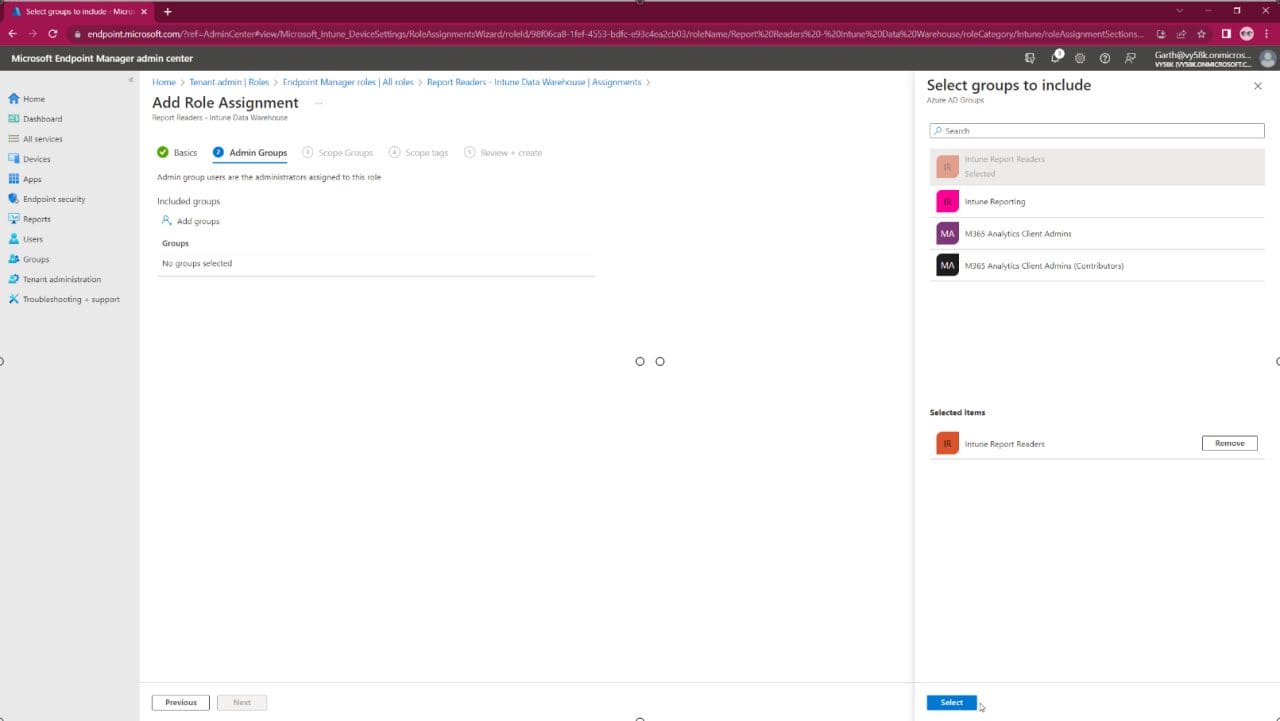
Task: Return to the Basics step
Action: coord(185,152)
